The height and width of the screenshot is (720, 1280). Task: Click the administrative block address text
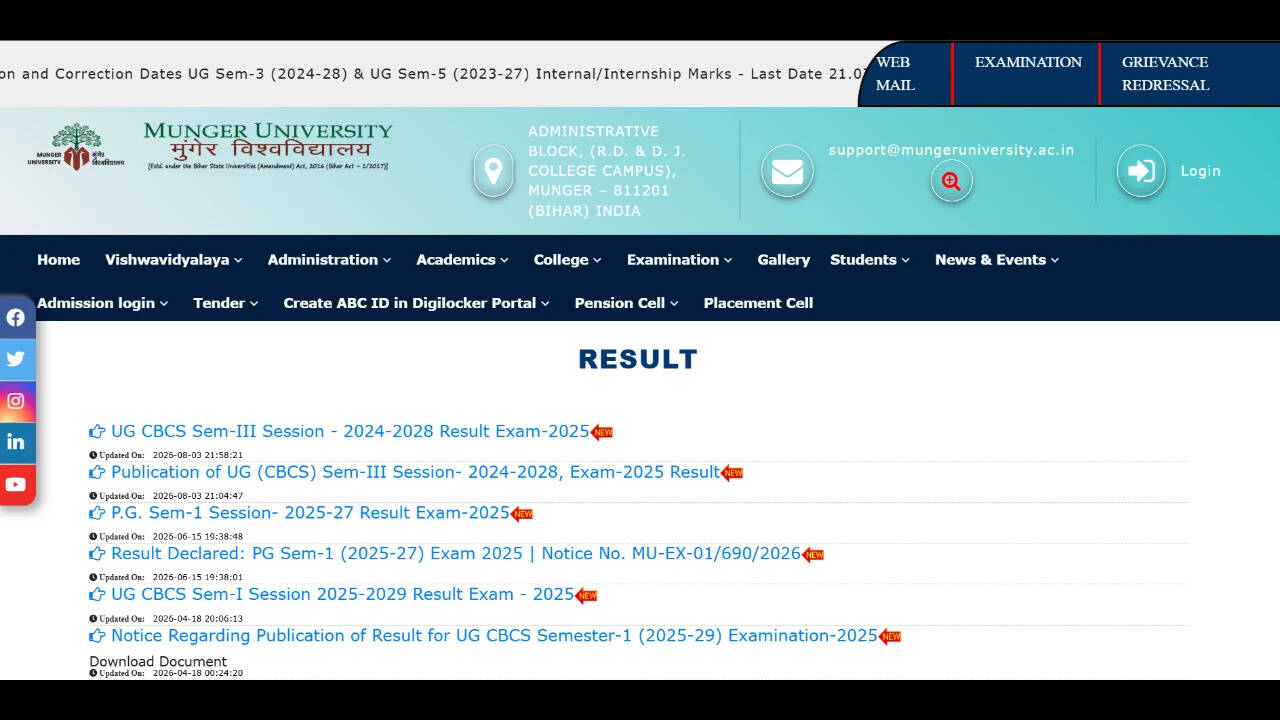point(607,171)
